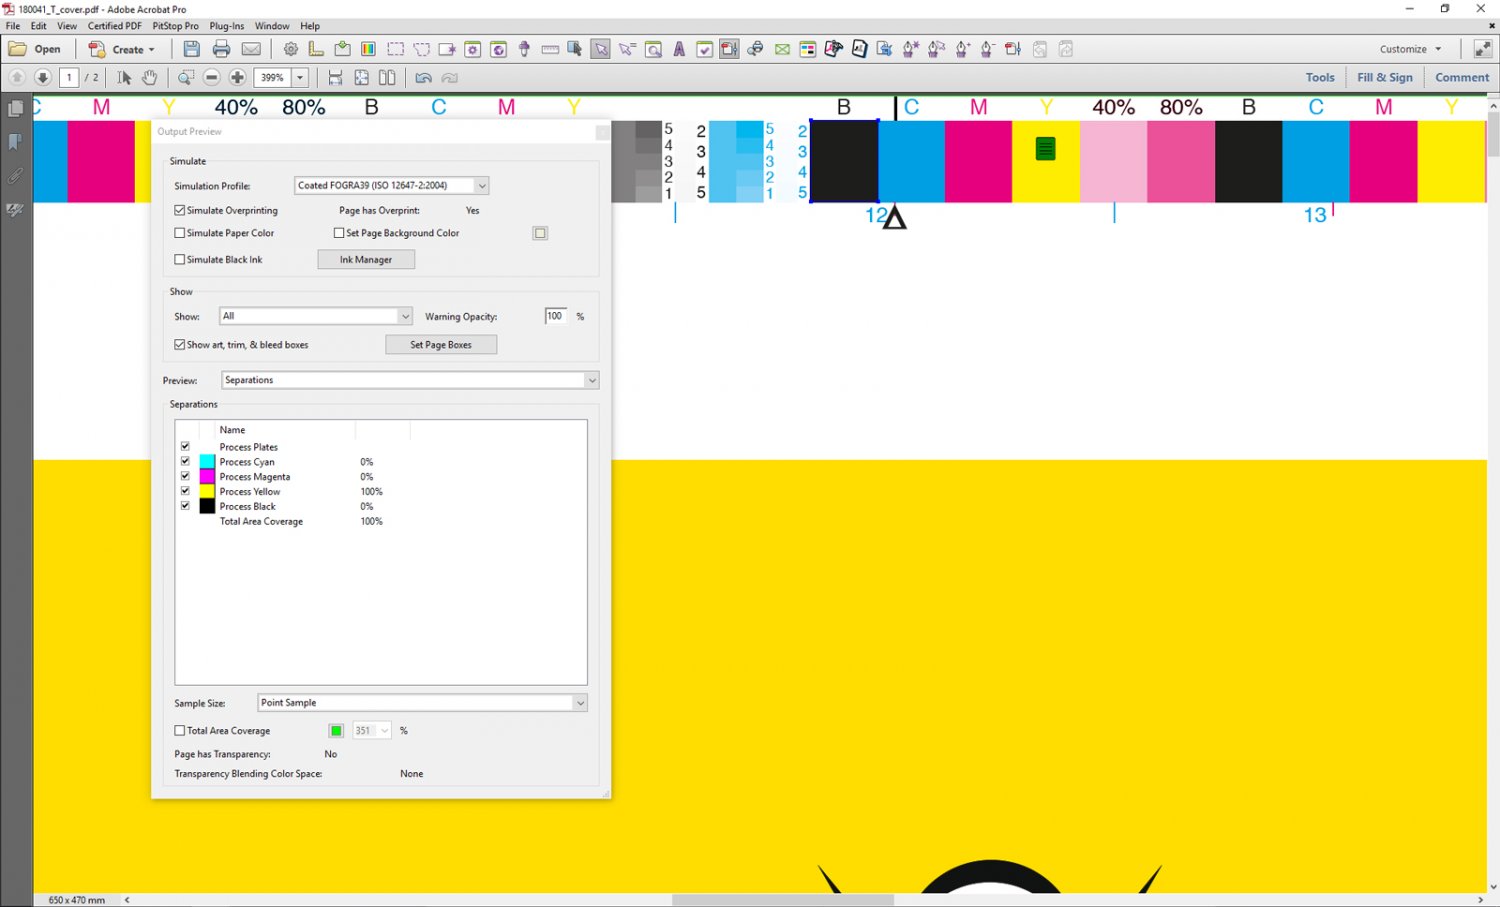
Task: Click the green coverage warning color swatch
Action: (x=336, y=731)
